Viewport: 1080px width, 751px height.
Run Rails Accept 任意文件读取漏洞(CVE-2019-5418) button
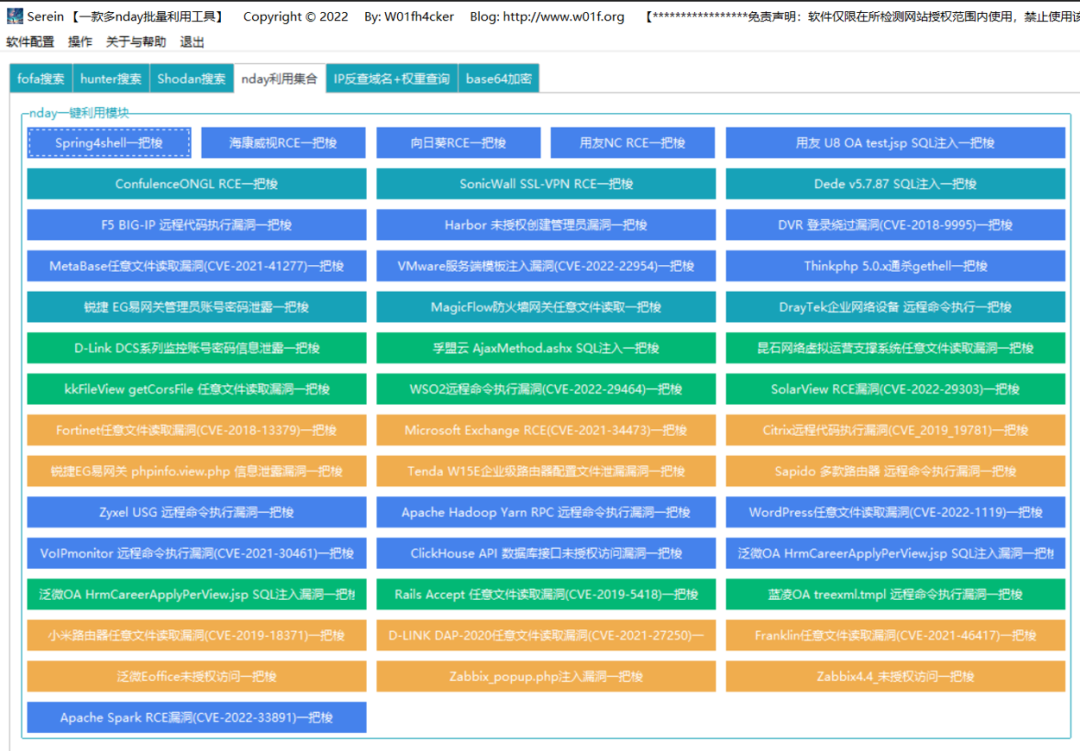pyautogui.click(x=546, y=594)
